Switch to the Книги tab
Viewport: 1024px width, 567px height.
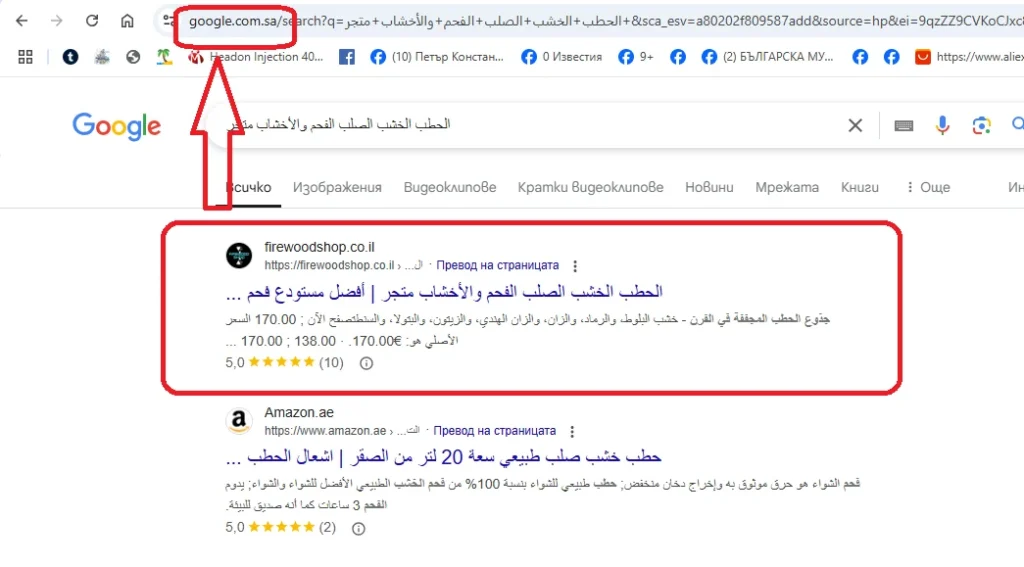pyautogui.click(x=859, y=187)
